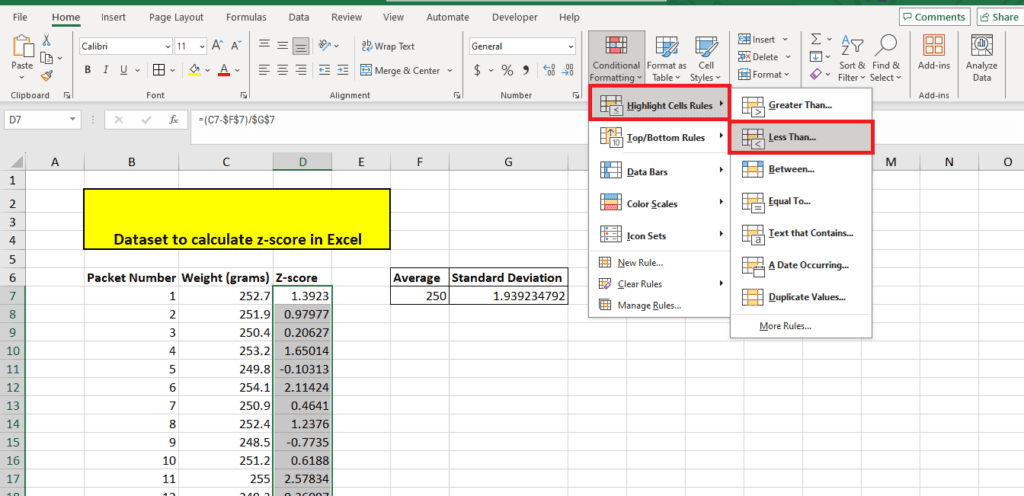Expand Top/Bottom Rules submenu
Viewport: 1024px width, 496px height.
point(660,138)
